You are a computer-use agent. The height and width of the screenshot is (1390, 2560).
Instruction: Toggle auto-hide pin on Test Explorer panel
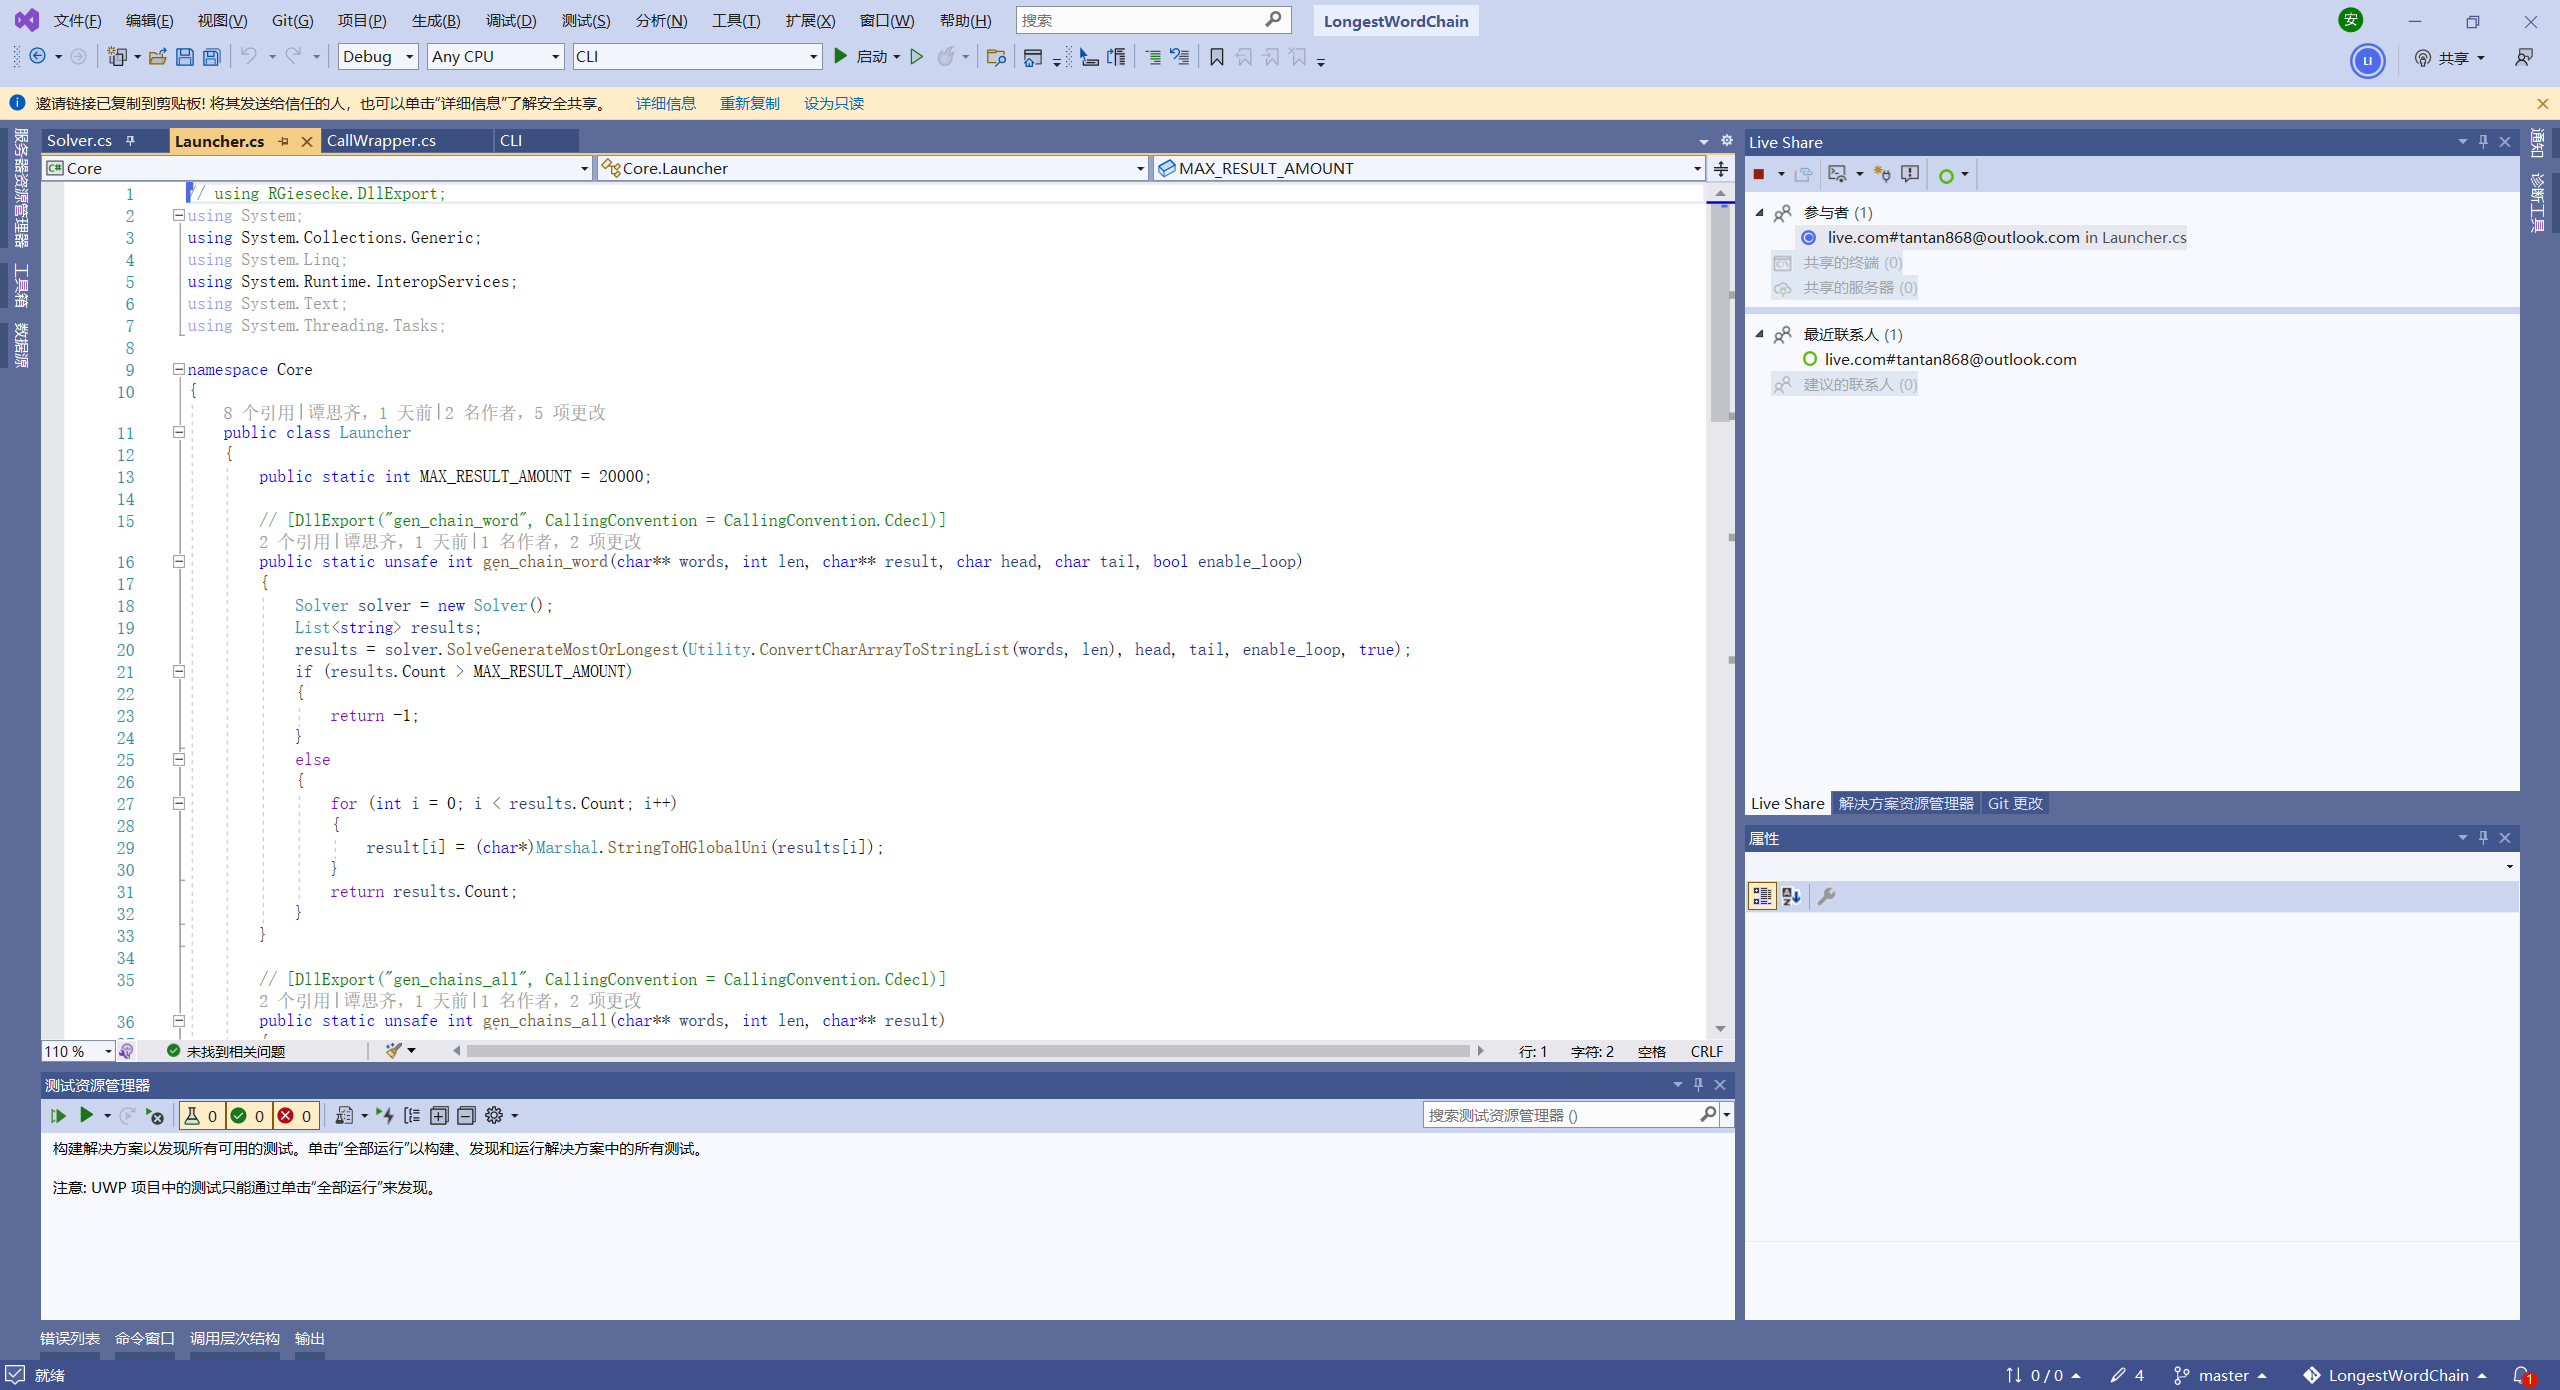click(x=1698, y=1084)
